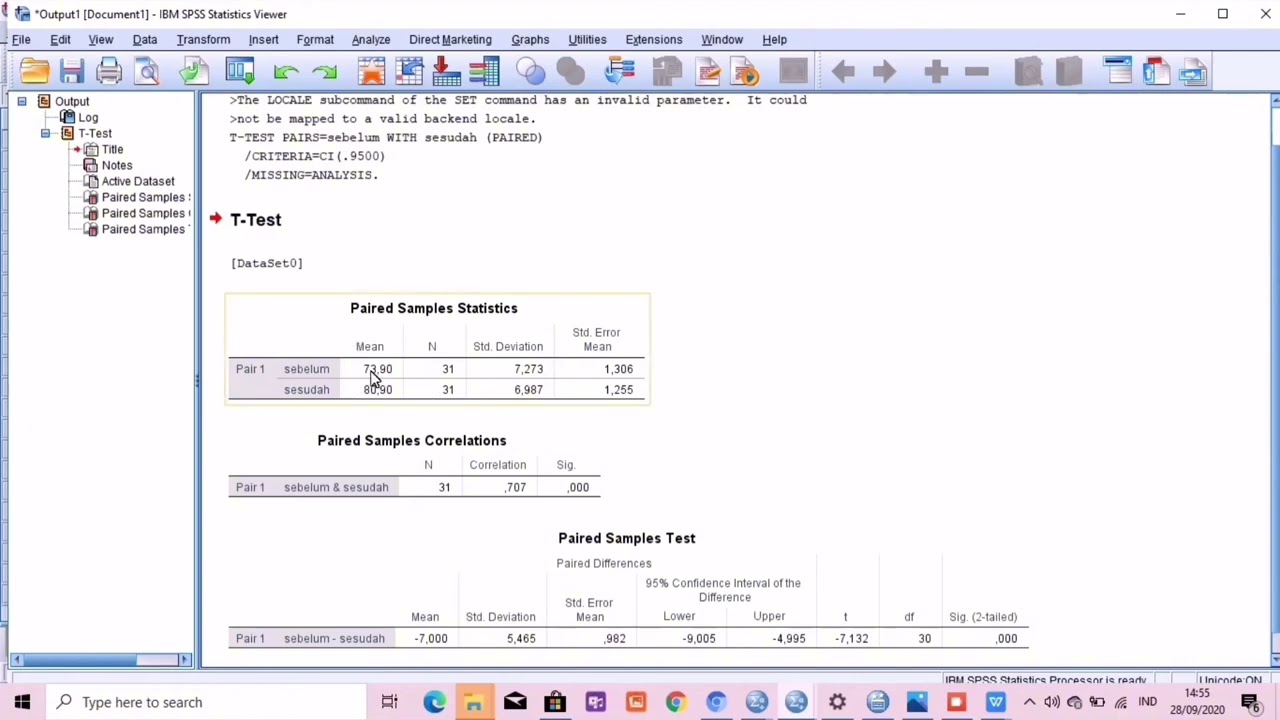Viewport: 1280px width, 720px height.
Task: Click the Expand plus toolbar icon
Action: coord(936,71)
